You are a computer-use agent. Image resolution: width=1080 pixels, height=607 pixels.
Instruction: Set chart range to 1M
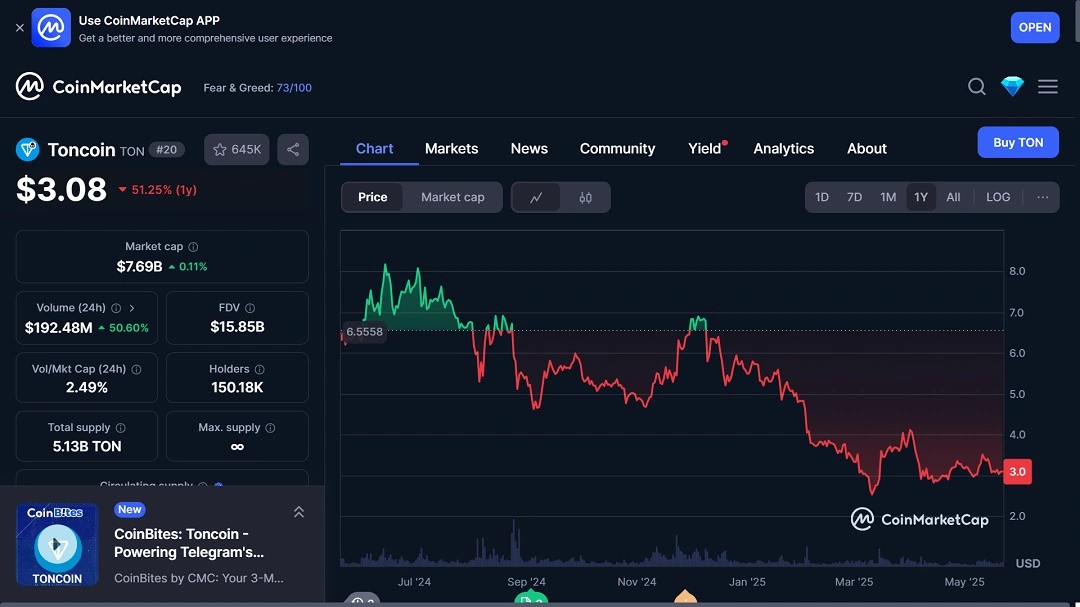pos(888,197)
